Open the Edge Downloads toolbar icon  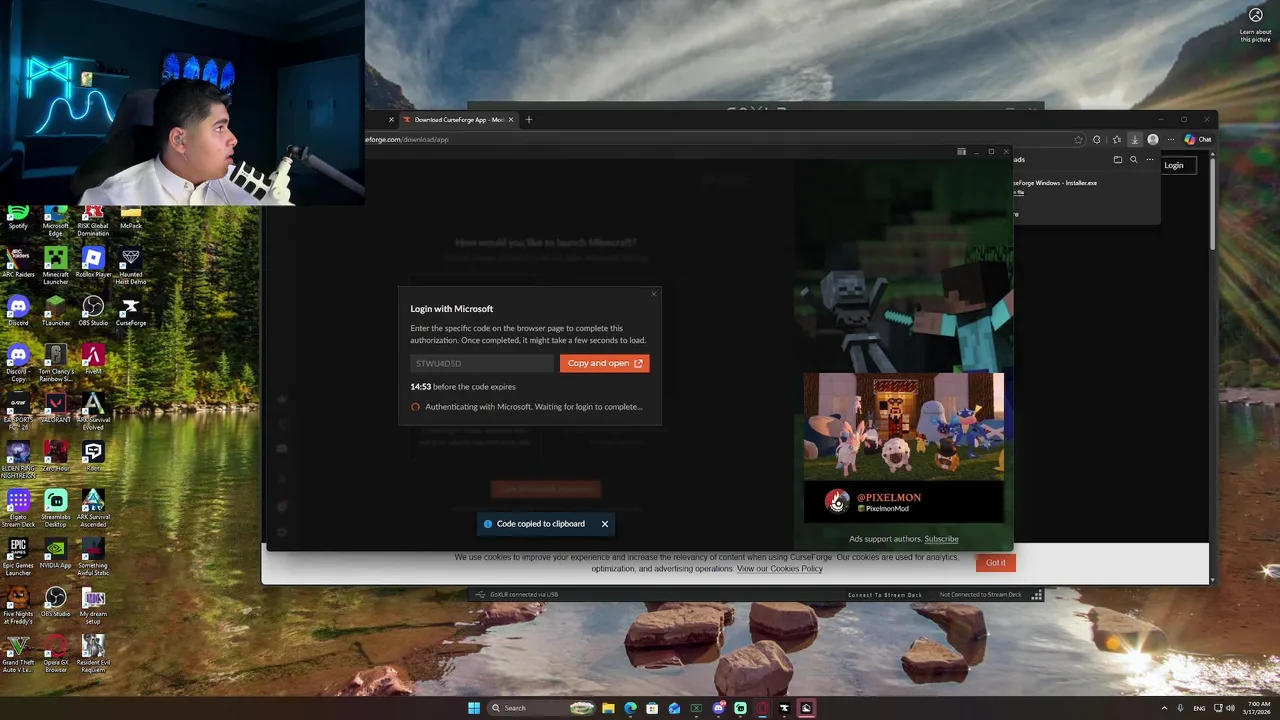coord(1134,140)
